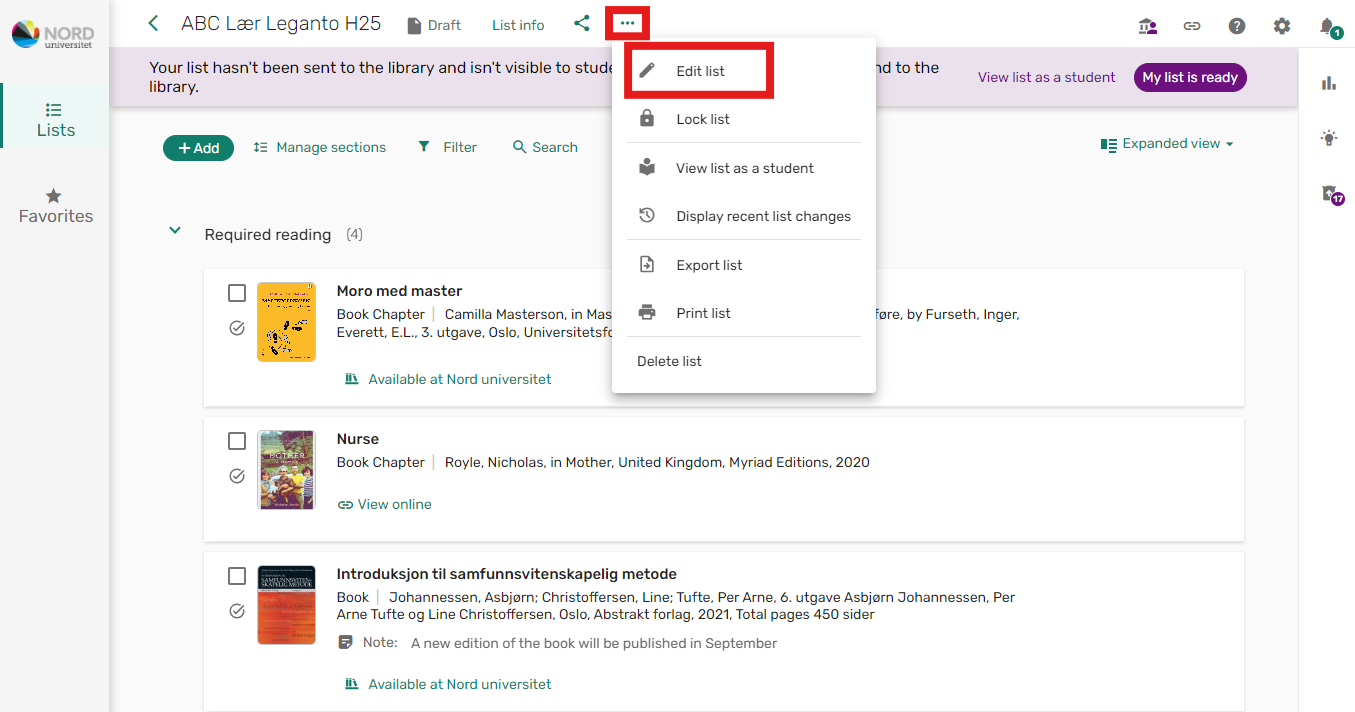Tick the checkbox for Nurse
The height and width of the screenshot is (712, 1355).
point(237,441)
